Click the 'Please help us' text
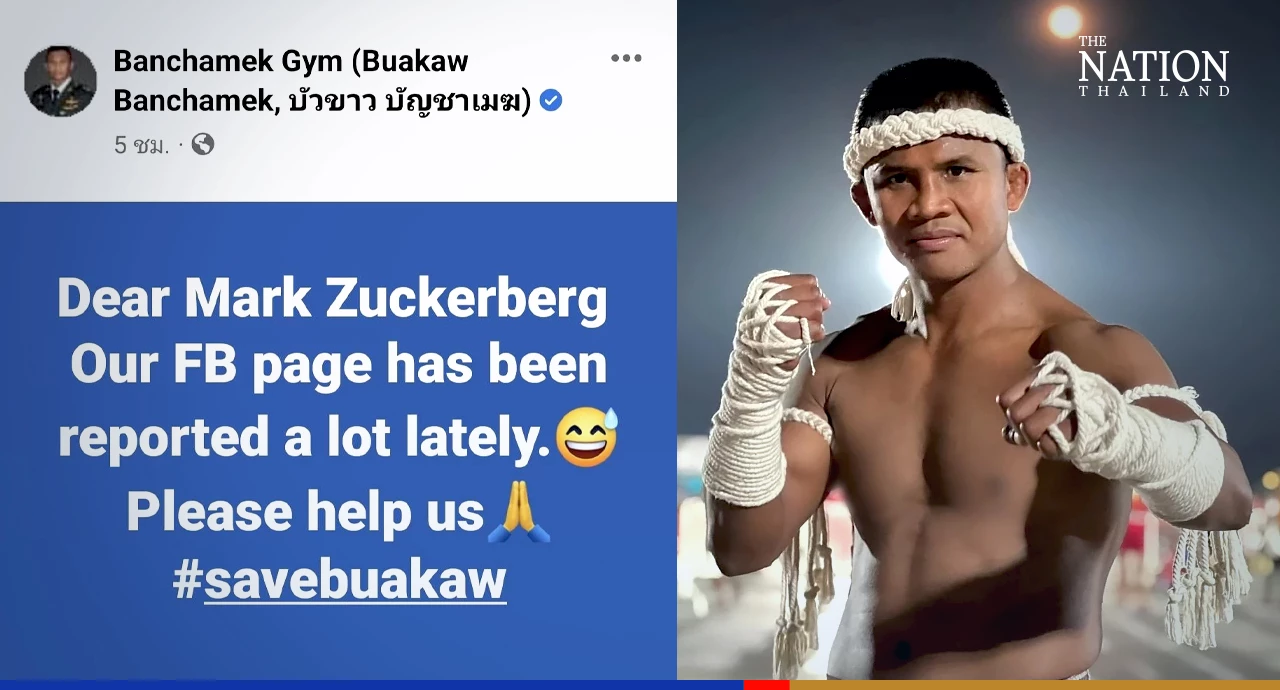Screen dimensions: 1280x690 305,512
